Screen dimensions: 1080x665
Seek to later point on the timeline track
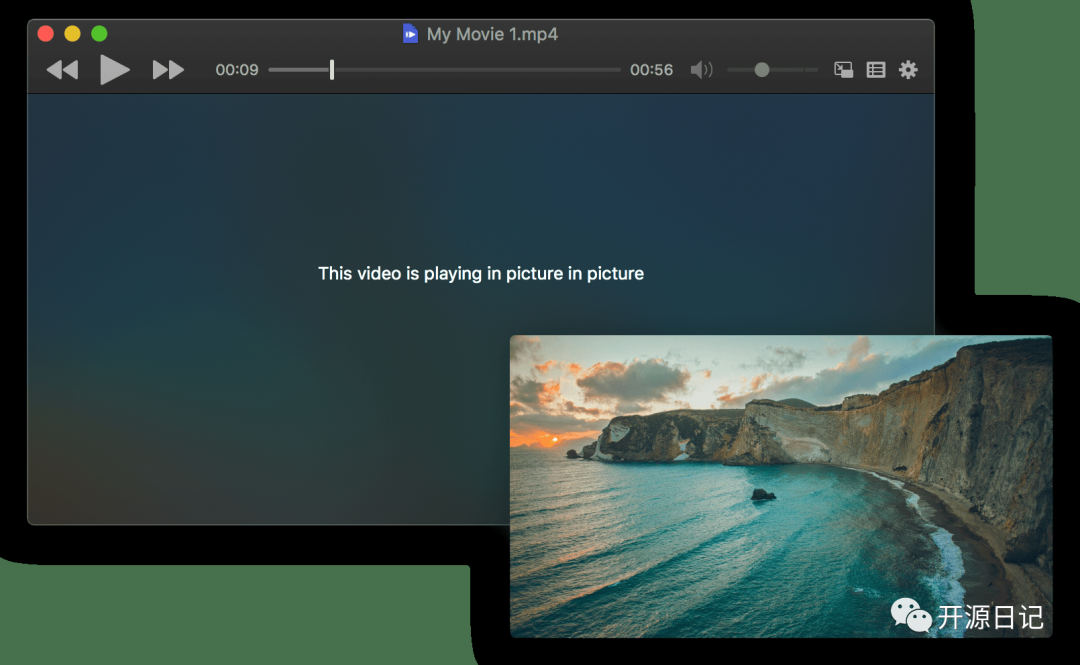(477, 70)
